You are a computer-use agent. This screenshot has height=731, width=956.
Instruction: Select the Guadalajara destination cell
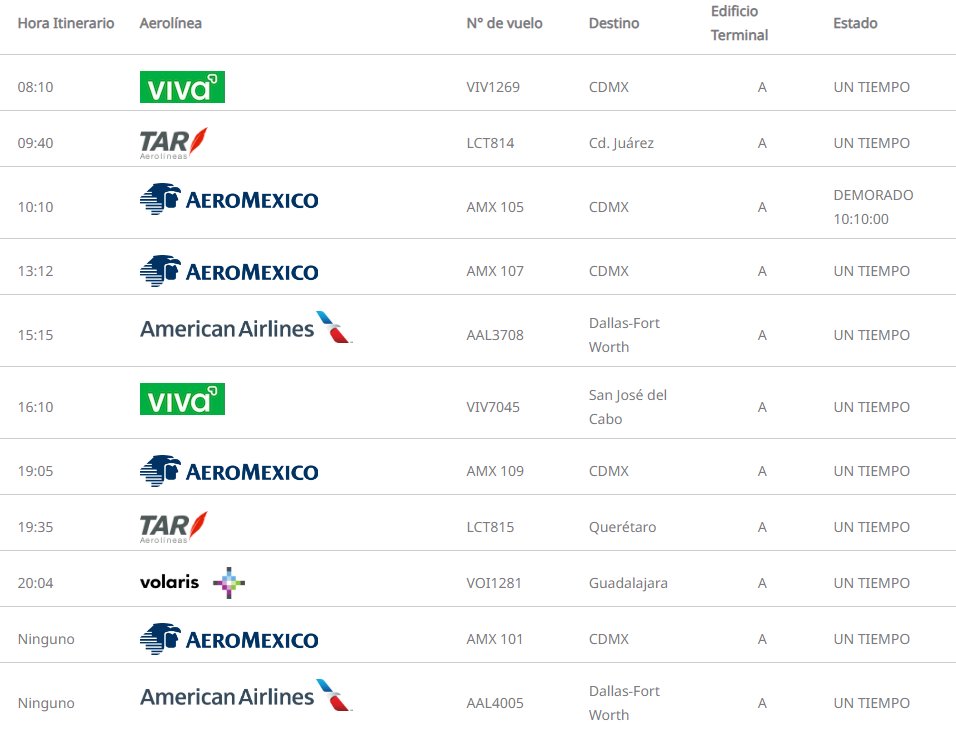[628, 583]
